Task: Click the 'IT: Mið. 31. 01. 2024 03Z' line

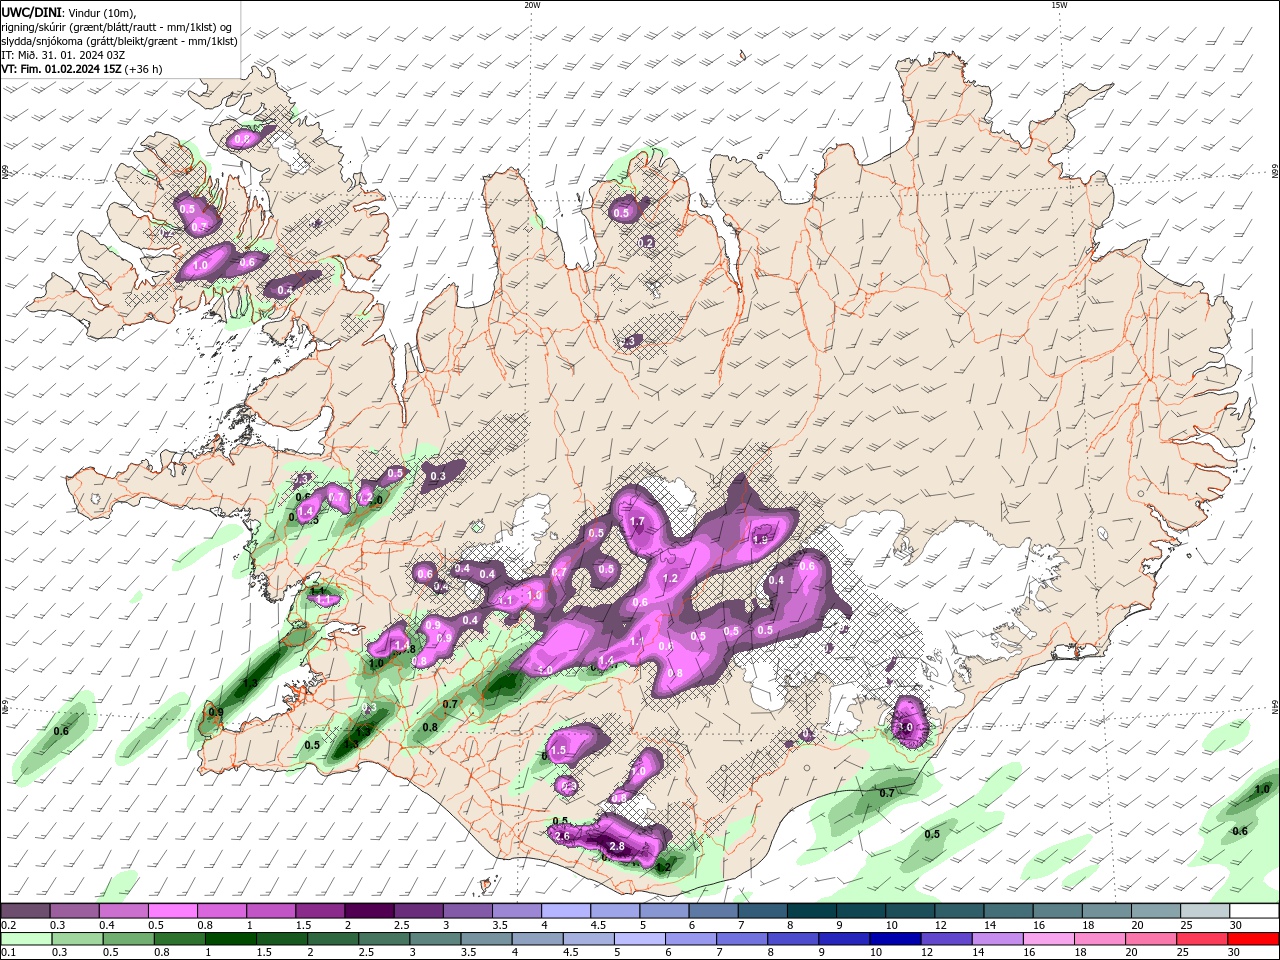Action: (63, 55)
